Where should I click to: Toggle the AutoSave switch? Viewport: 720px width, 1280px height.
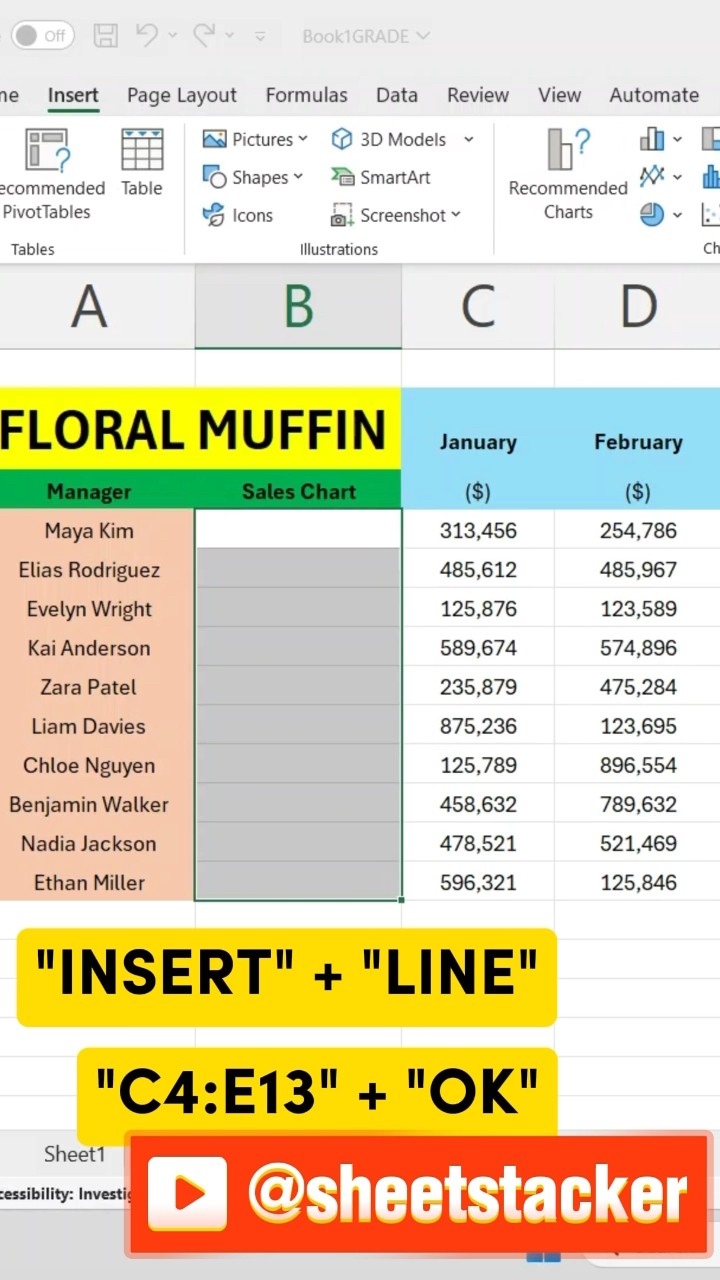point(42,36)
